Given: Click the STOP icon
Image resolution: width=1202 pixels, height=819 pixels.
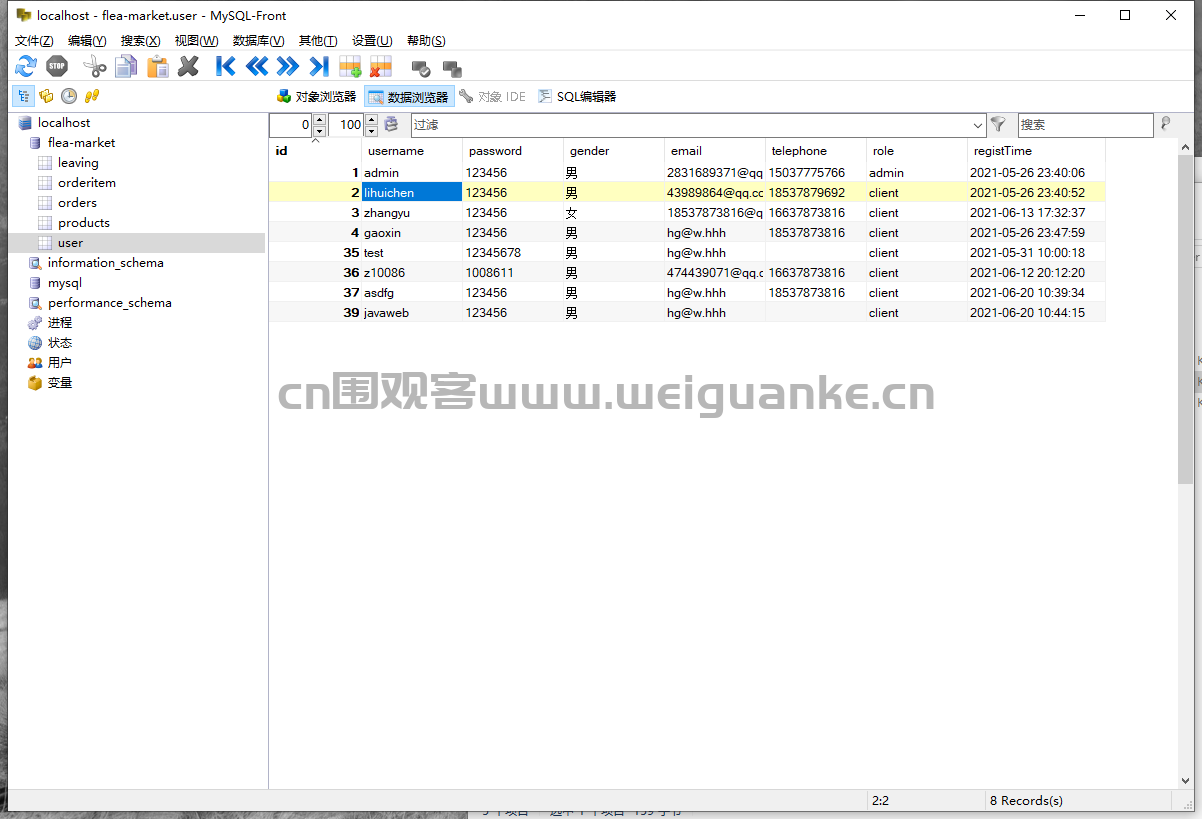Looking at the screenshot, I should (57, 67).
